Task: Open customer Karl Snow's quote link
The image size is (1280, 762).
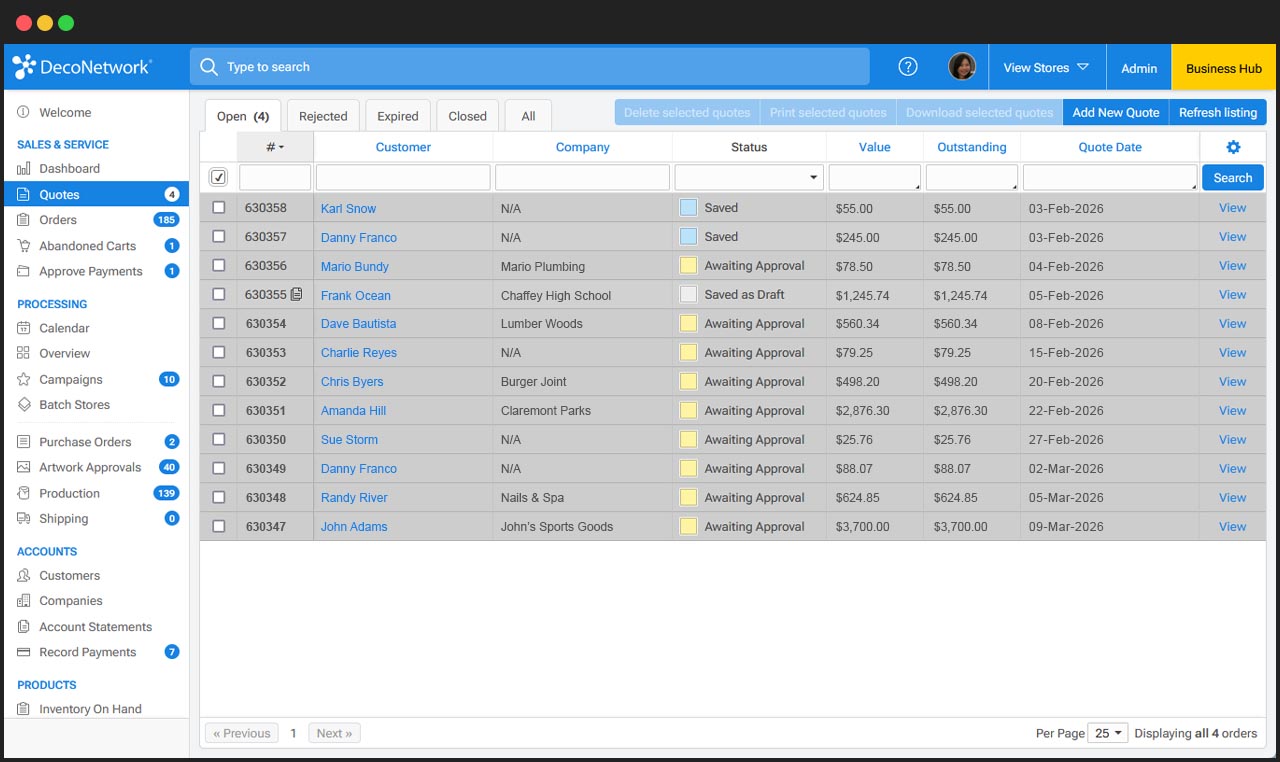Action: tap(348, 208)
